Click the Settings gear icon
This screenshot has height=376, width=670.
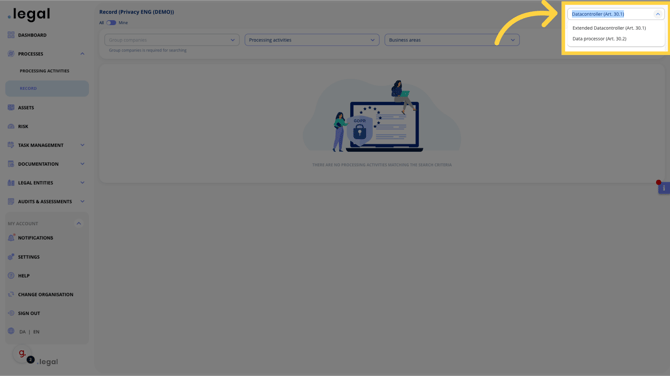point(11,257)
